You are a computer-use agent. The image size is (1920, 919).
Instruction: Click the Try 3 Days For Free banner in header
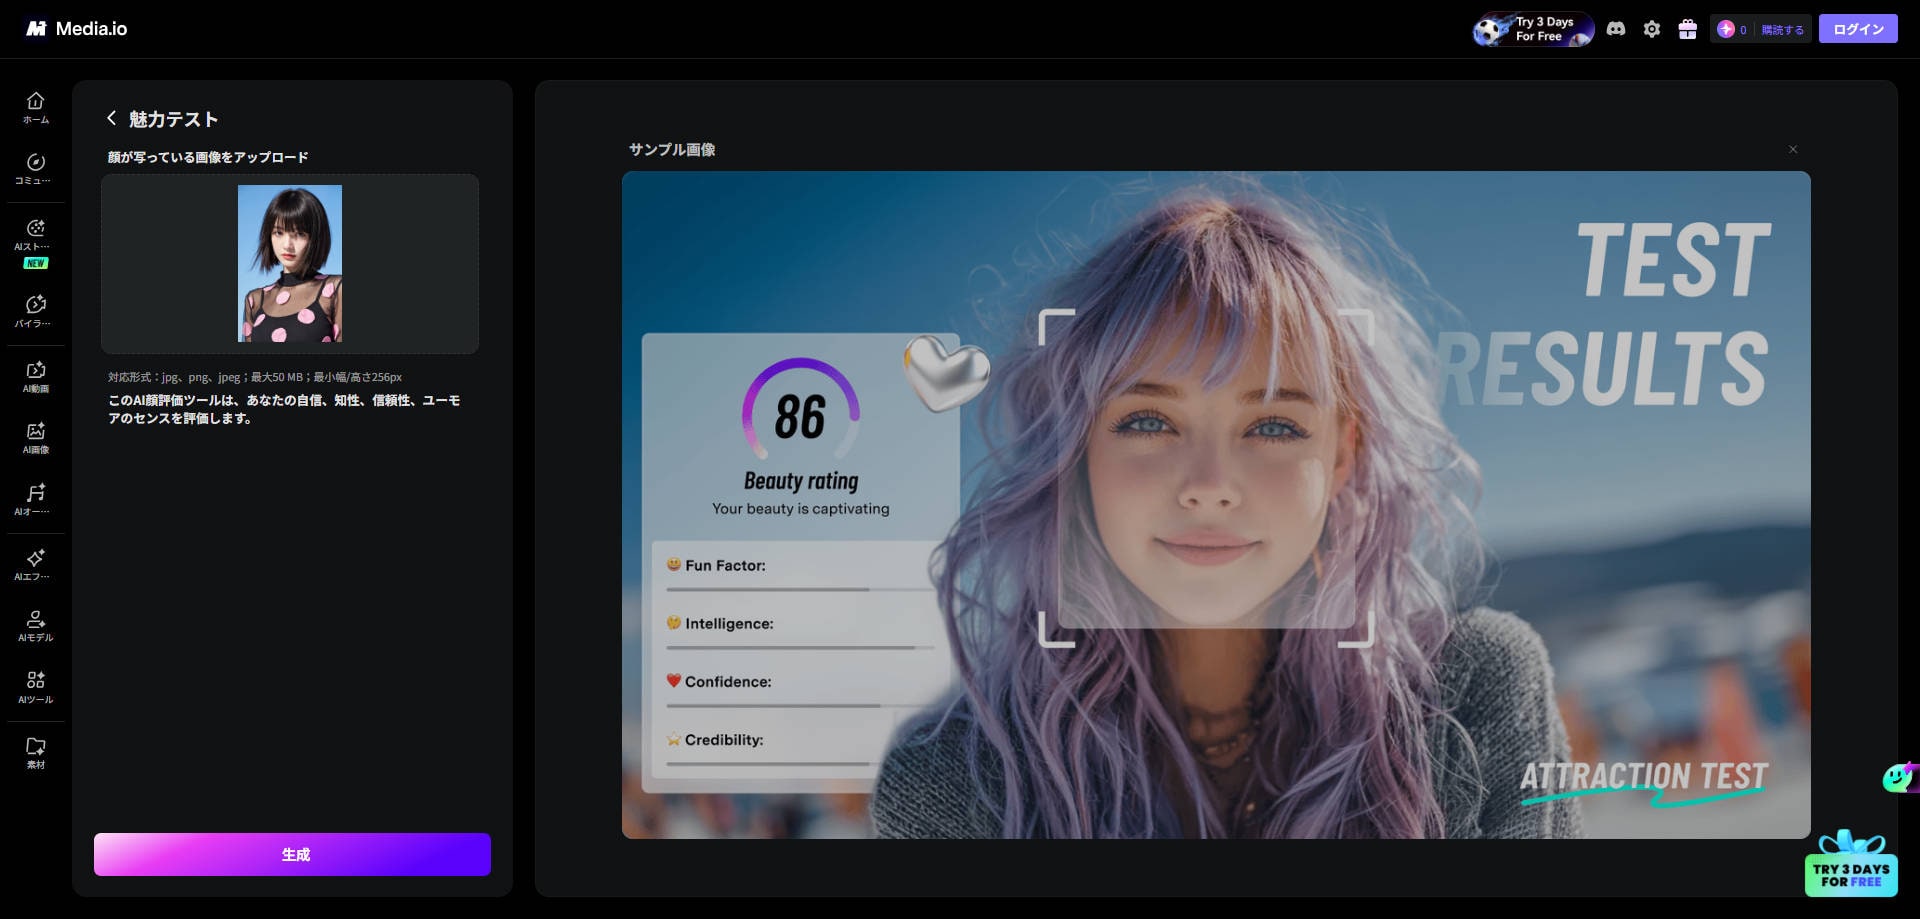click(x=1533, y=29)
